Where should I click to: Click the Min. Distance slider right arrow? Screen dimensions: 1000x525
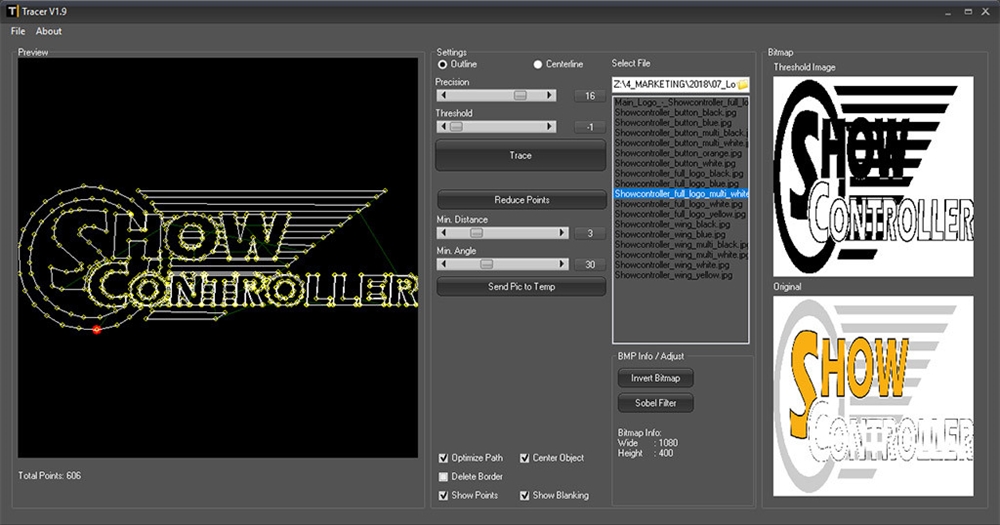563,233
